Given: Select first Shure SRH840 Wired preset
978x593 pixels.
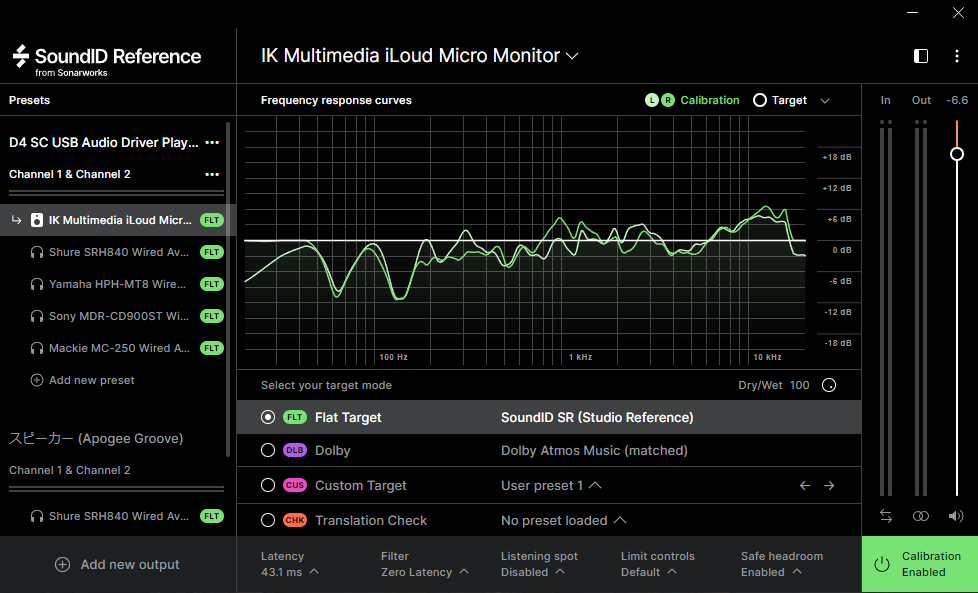Looking at the screenshot, I should (118, 252).
